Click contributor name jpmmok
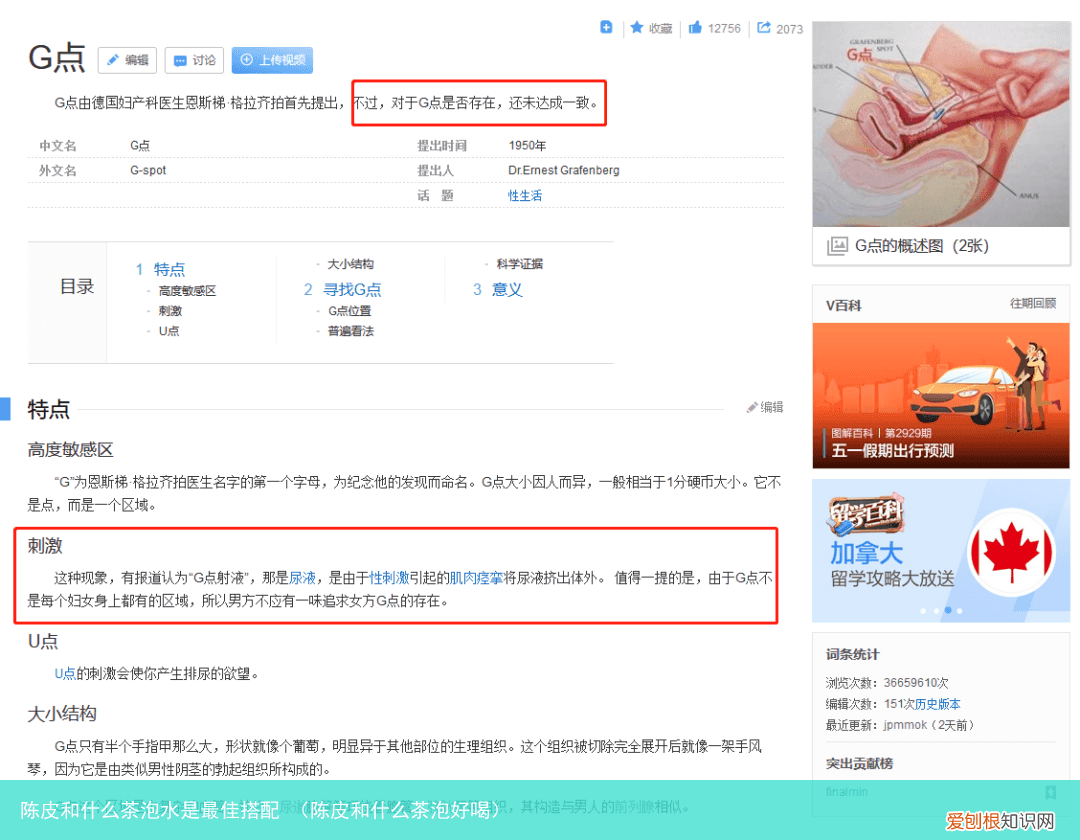Image resolution: width=1080 pixels, height=840 pixels. coord(905,725)
